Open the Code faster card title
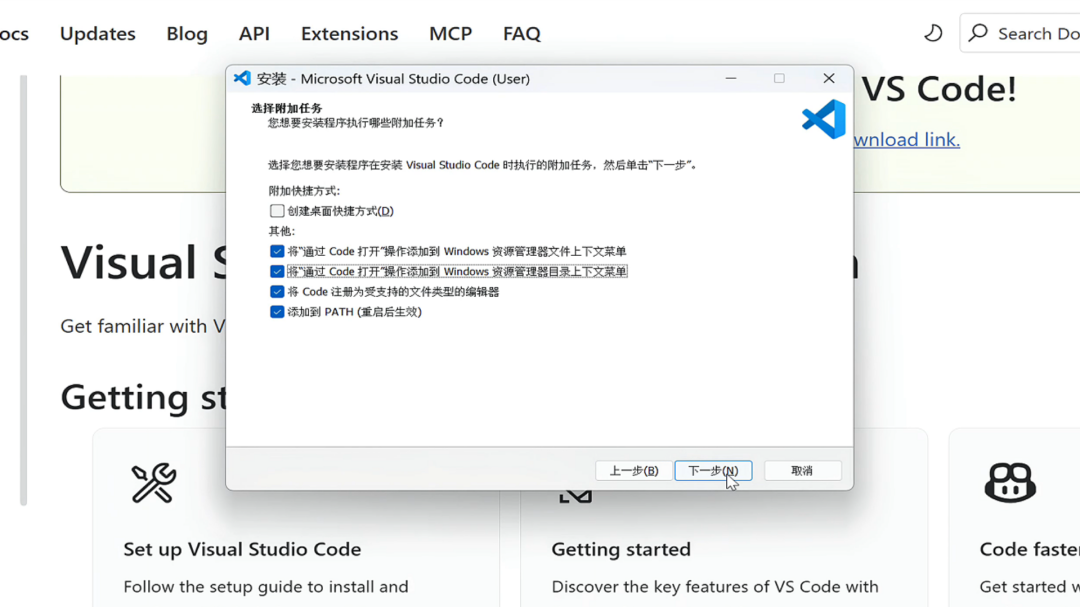Image resolution: width=1080 pixels, height=607 pixels. 1029,549
